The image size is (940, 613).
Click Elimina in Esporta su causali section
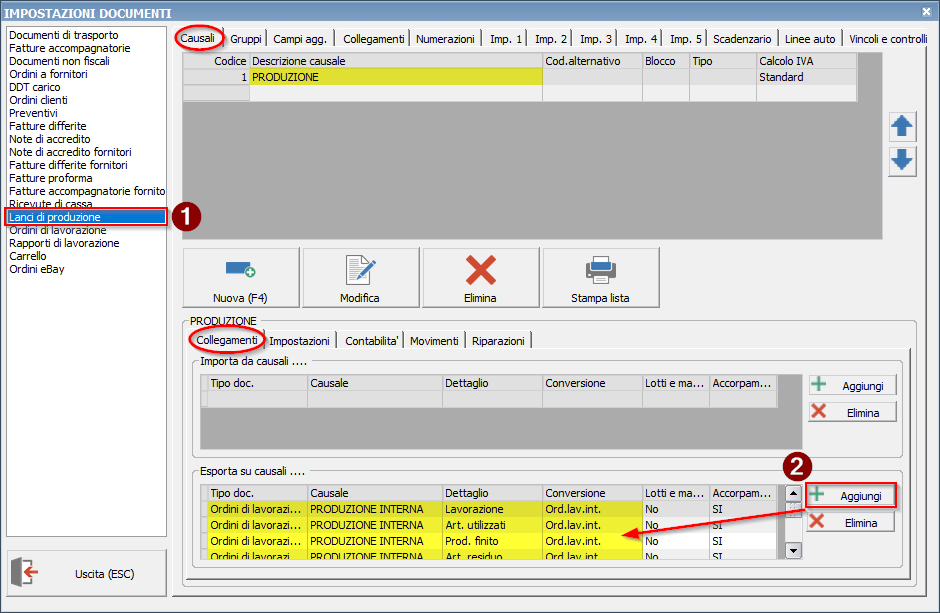(x=851, y=522)
